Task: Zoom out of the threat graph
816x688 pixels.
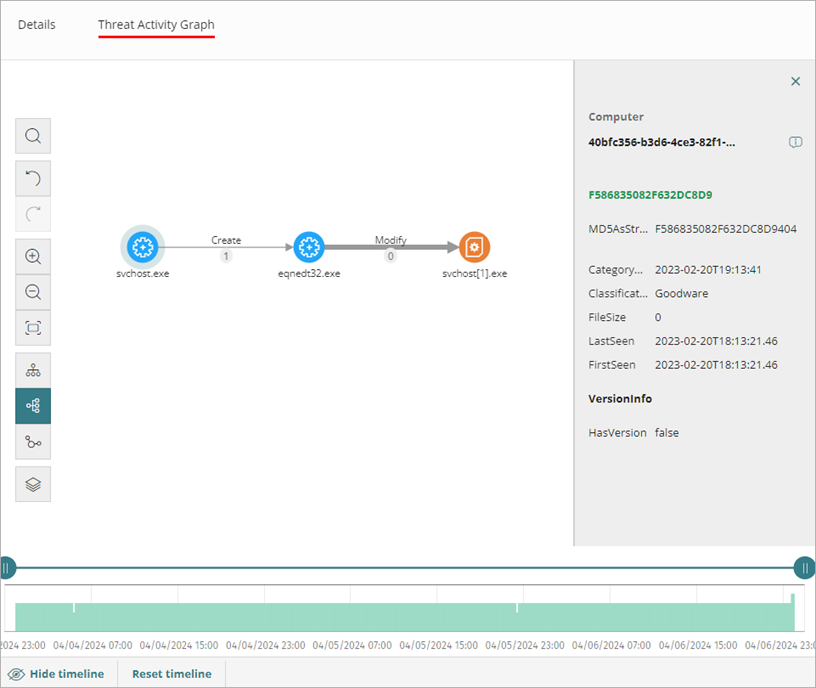Action: [x=33, y=292]
